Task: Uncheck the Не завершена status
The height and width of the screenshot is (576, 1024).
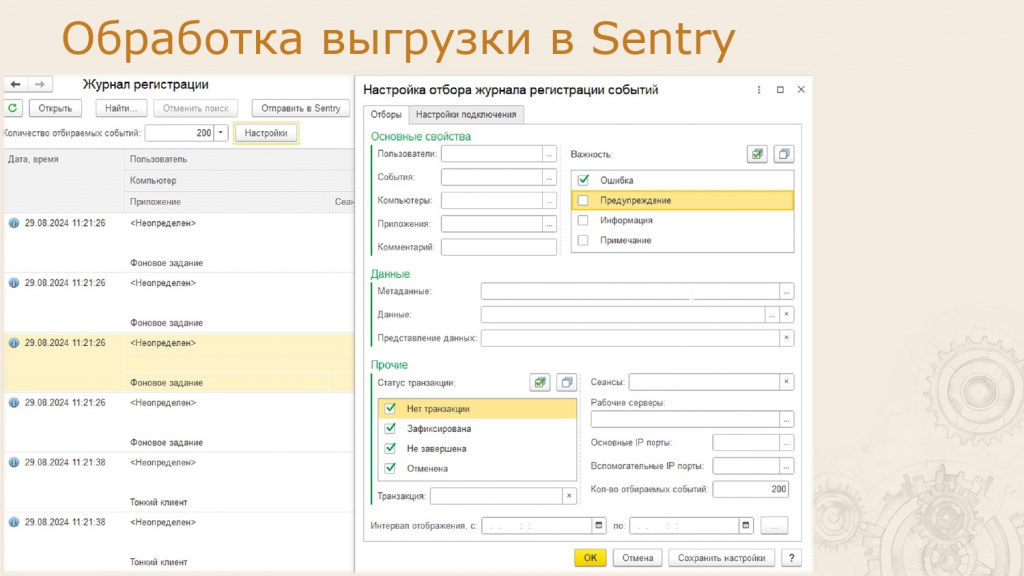Action: pyautogui.click(x=390, y=448)
